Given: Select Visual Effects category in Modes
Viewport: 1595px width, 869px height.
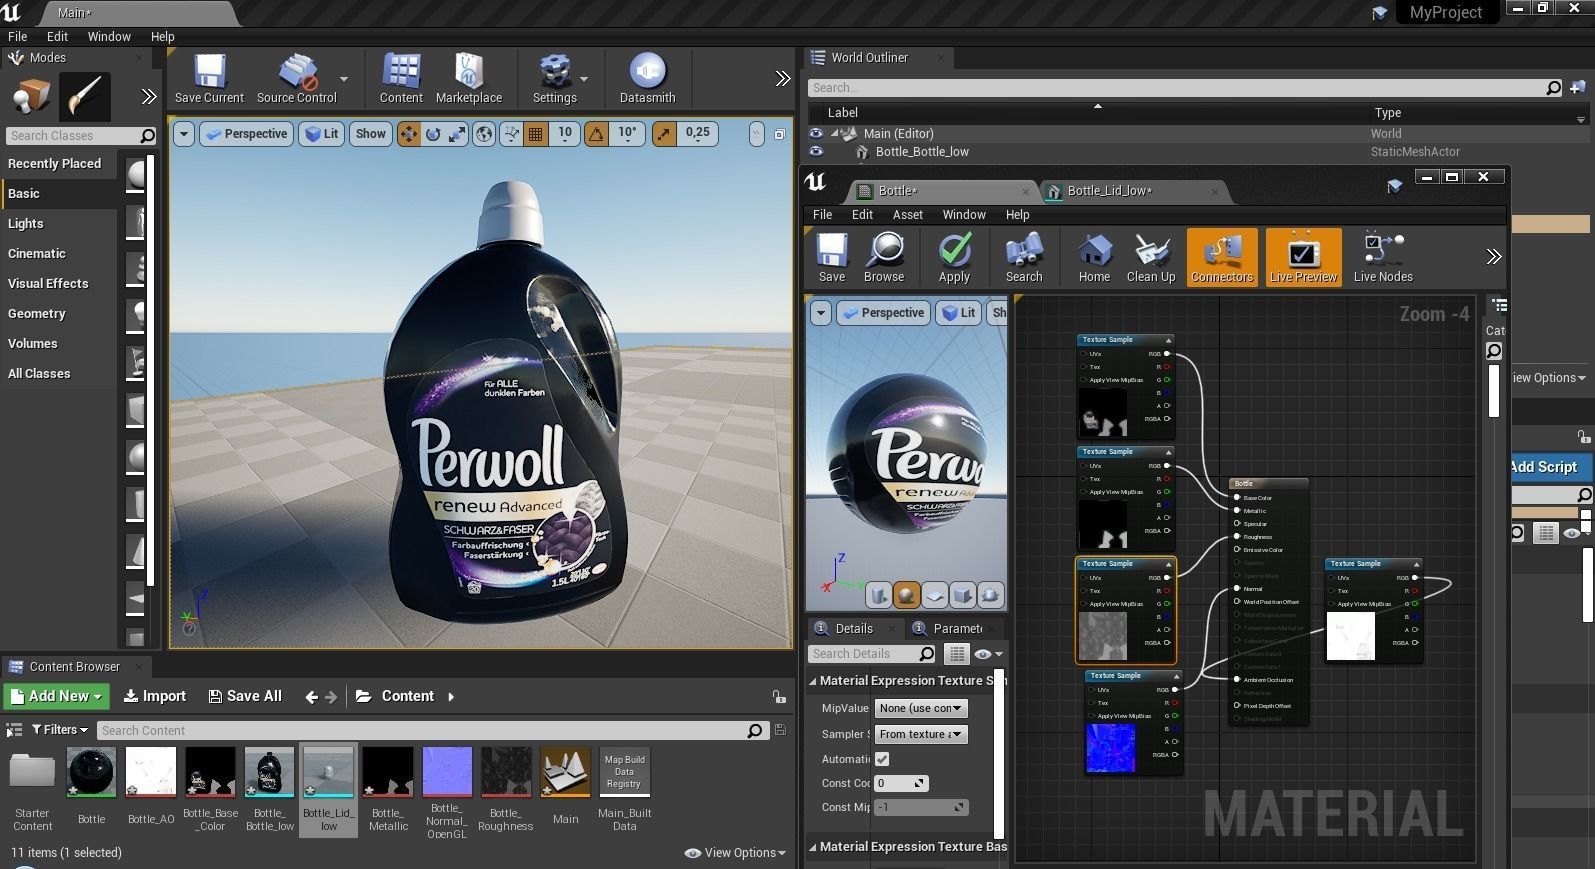Looking at the screenshot, I should [x=48, y=284].
